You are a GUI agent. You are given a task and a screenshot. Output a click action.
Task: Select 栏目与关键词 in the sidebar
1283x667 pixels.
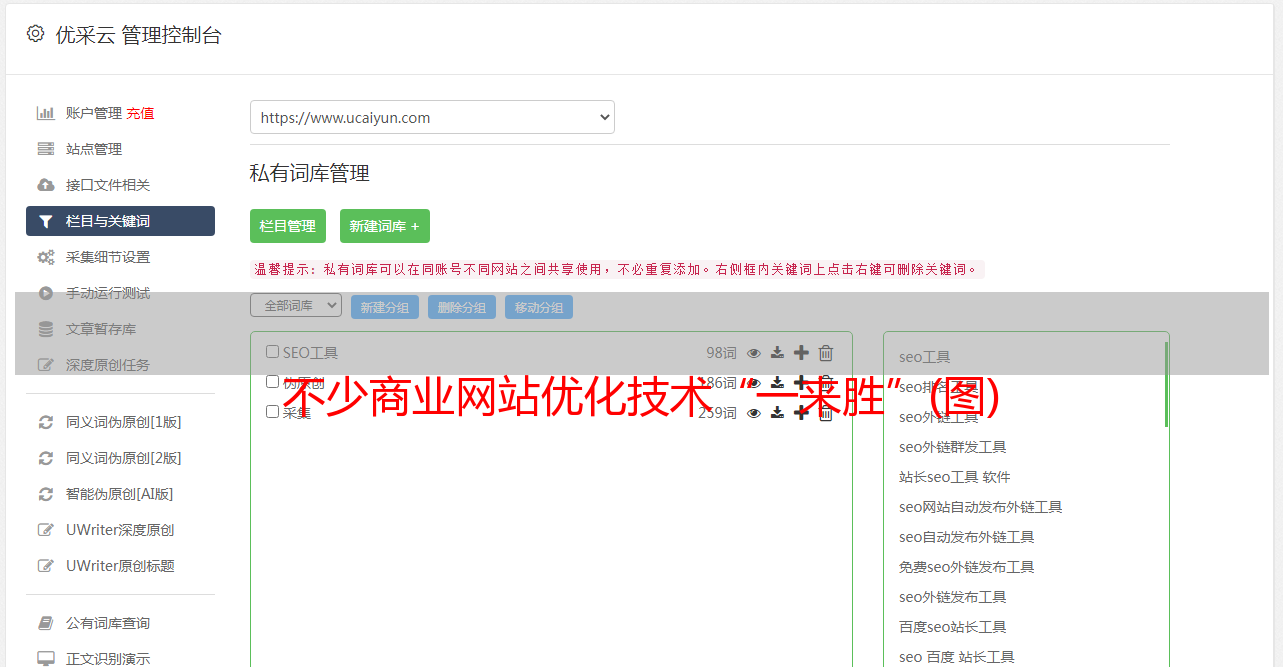click(x=120, y=221)
